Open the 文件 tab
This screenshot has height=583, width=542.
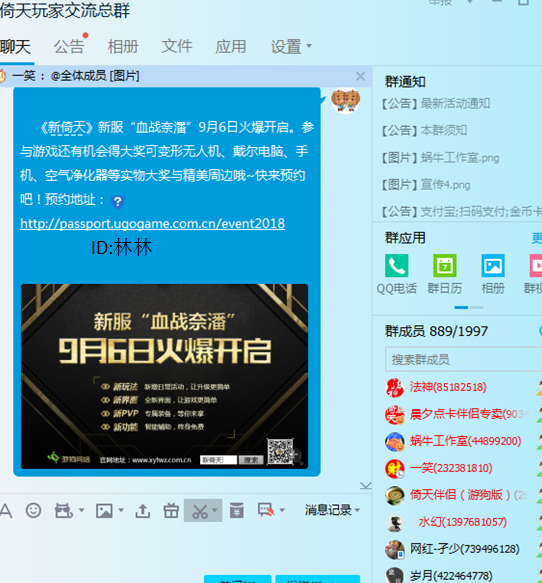[177, 47]
